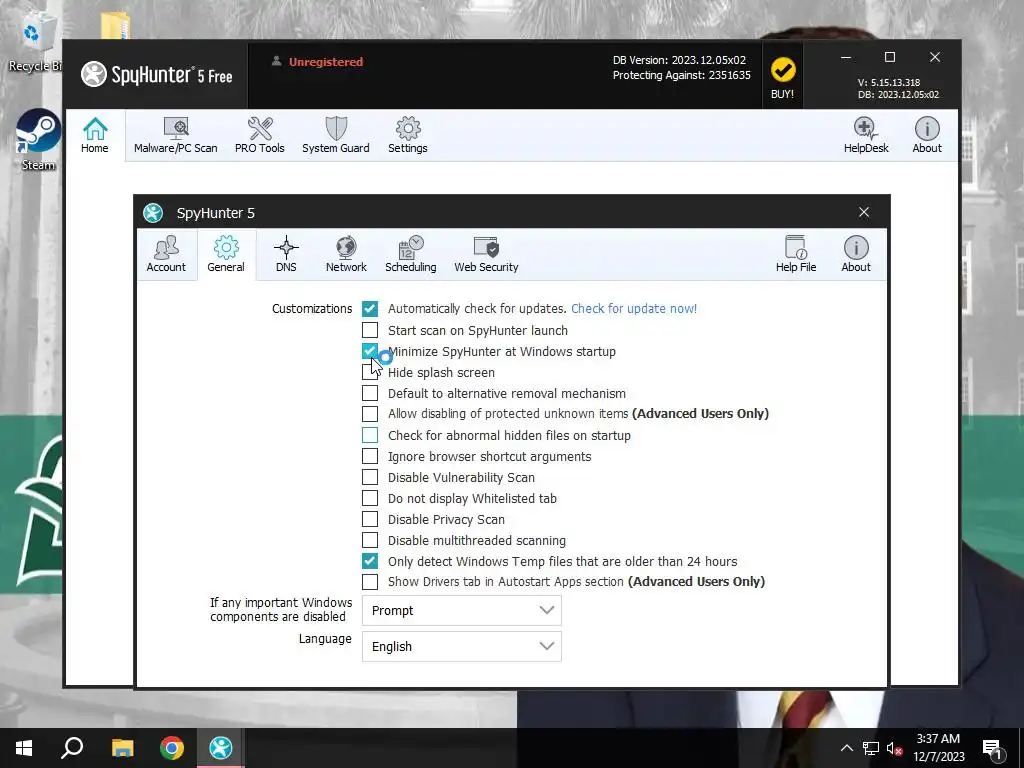1024x768 pixels.
Task: Switch to DNS settings tab
Action: (x=286, y=254)
